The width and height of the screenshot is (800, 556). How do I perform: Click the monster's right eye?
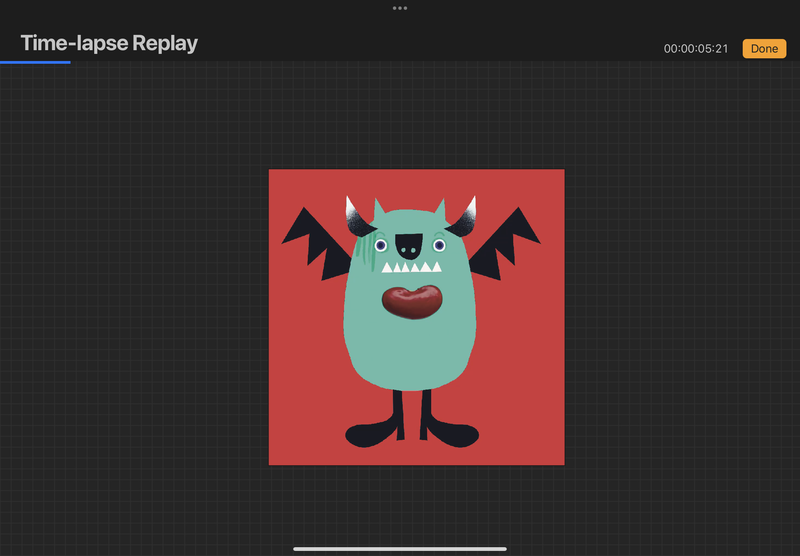(x=438, y=244)
